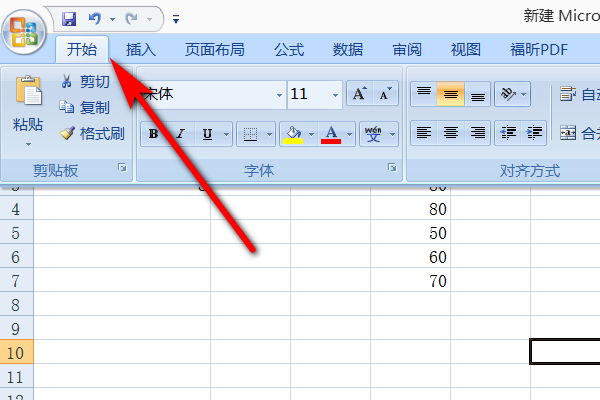
Task: Open underline style dropdown
Action: 226,134
